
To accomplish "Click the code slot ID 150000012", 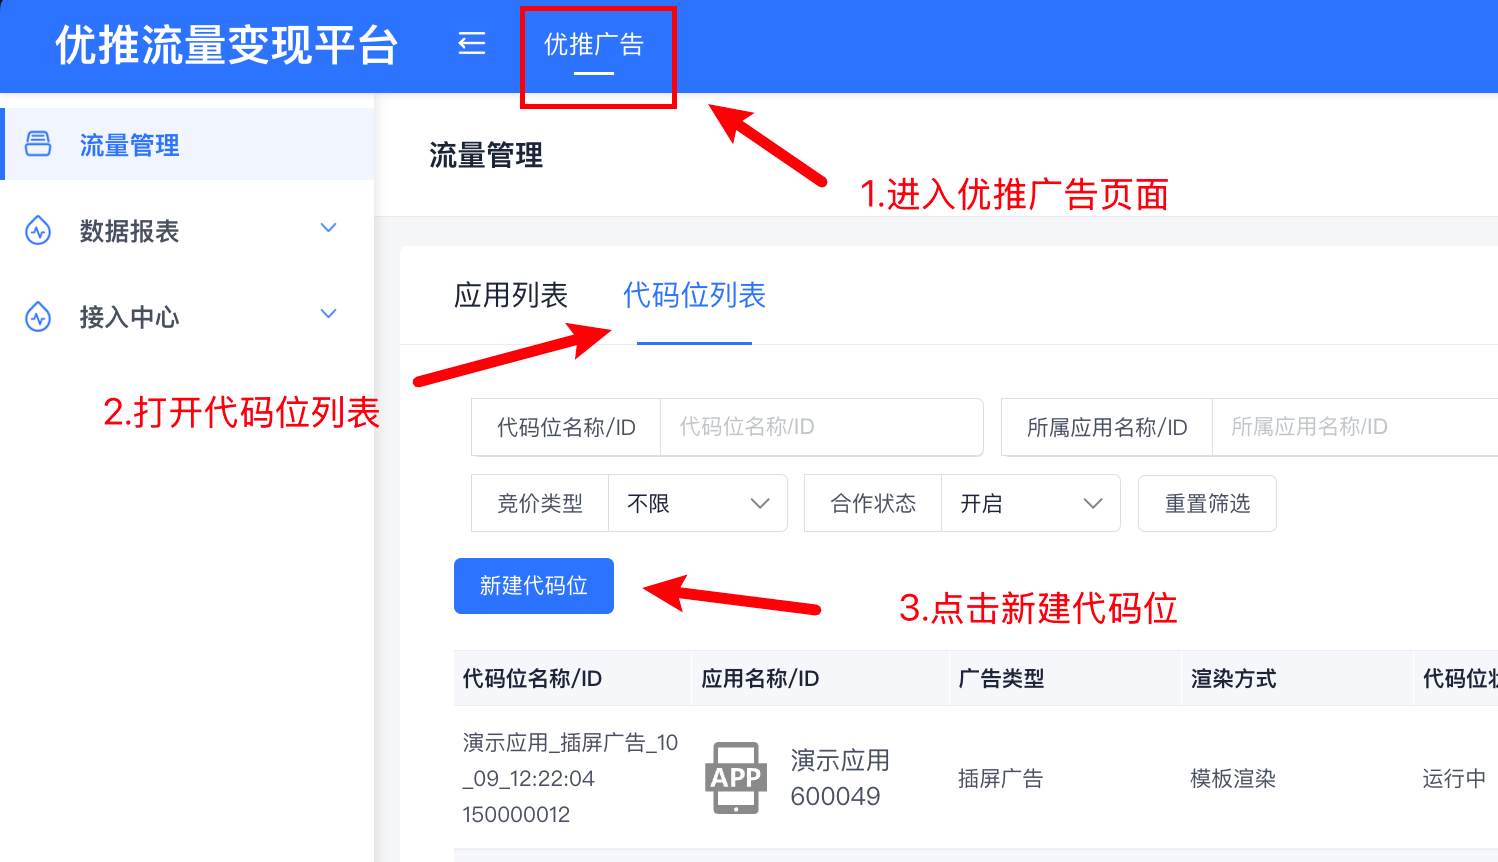I will click(516, 814).
